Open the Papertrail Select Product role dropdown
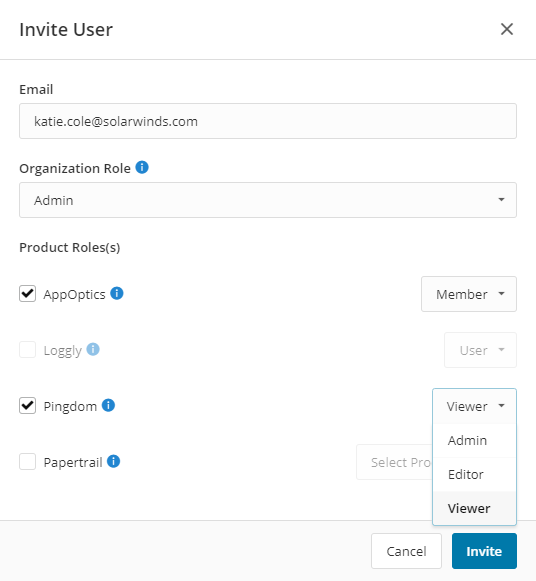Viewport: 536px width, 581px height. [394, 462]
